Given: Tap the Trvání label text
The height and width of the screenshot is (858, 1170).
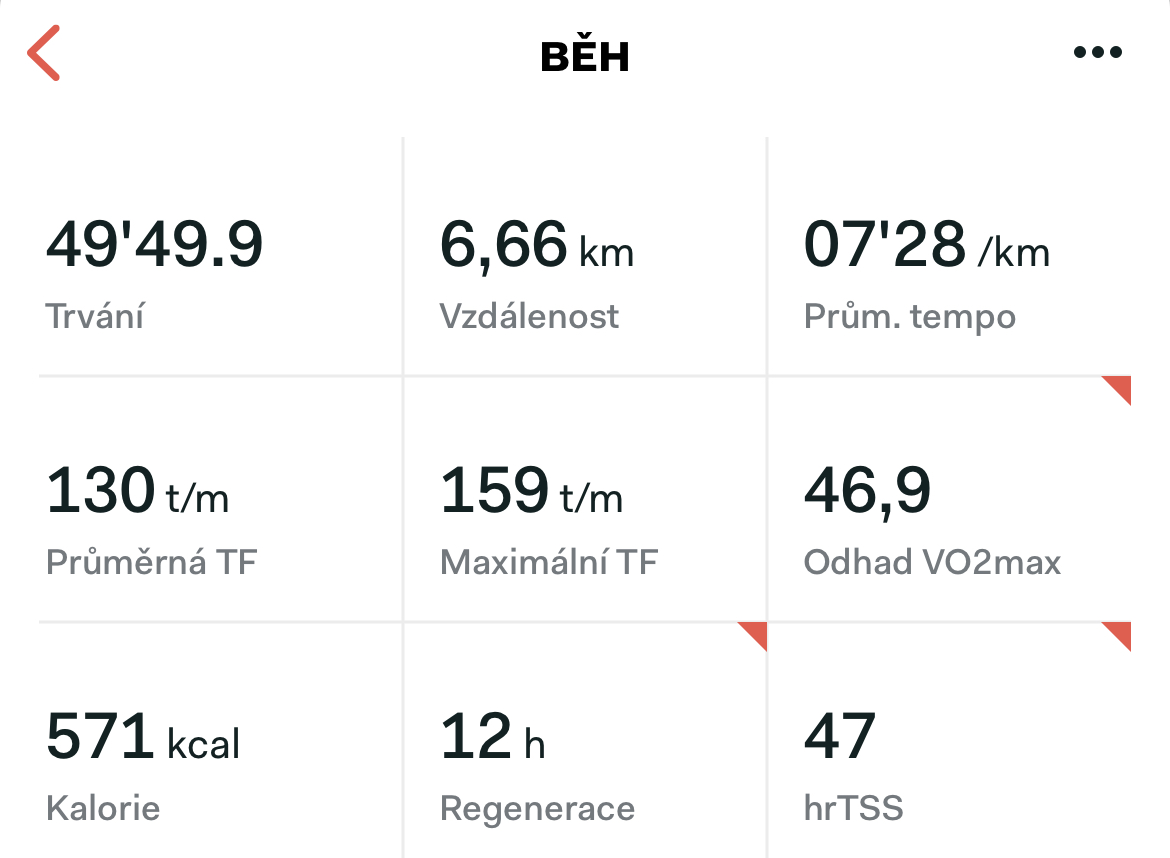Looking at the screenshot, I should pyautogui.click(x=95, y=316).
